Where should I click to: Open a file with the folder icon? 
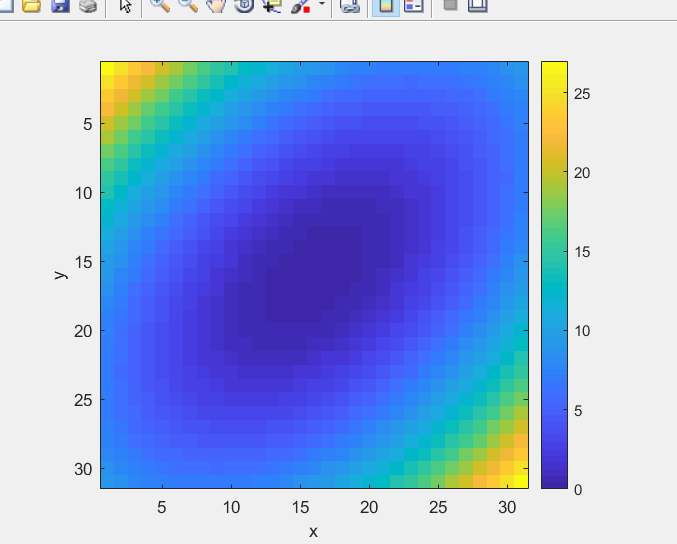32,5
